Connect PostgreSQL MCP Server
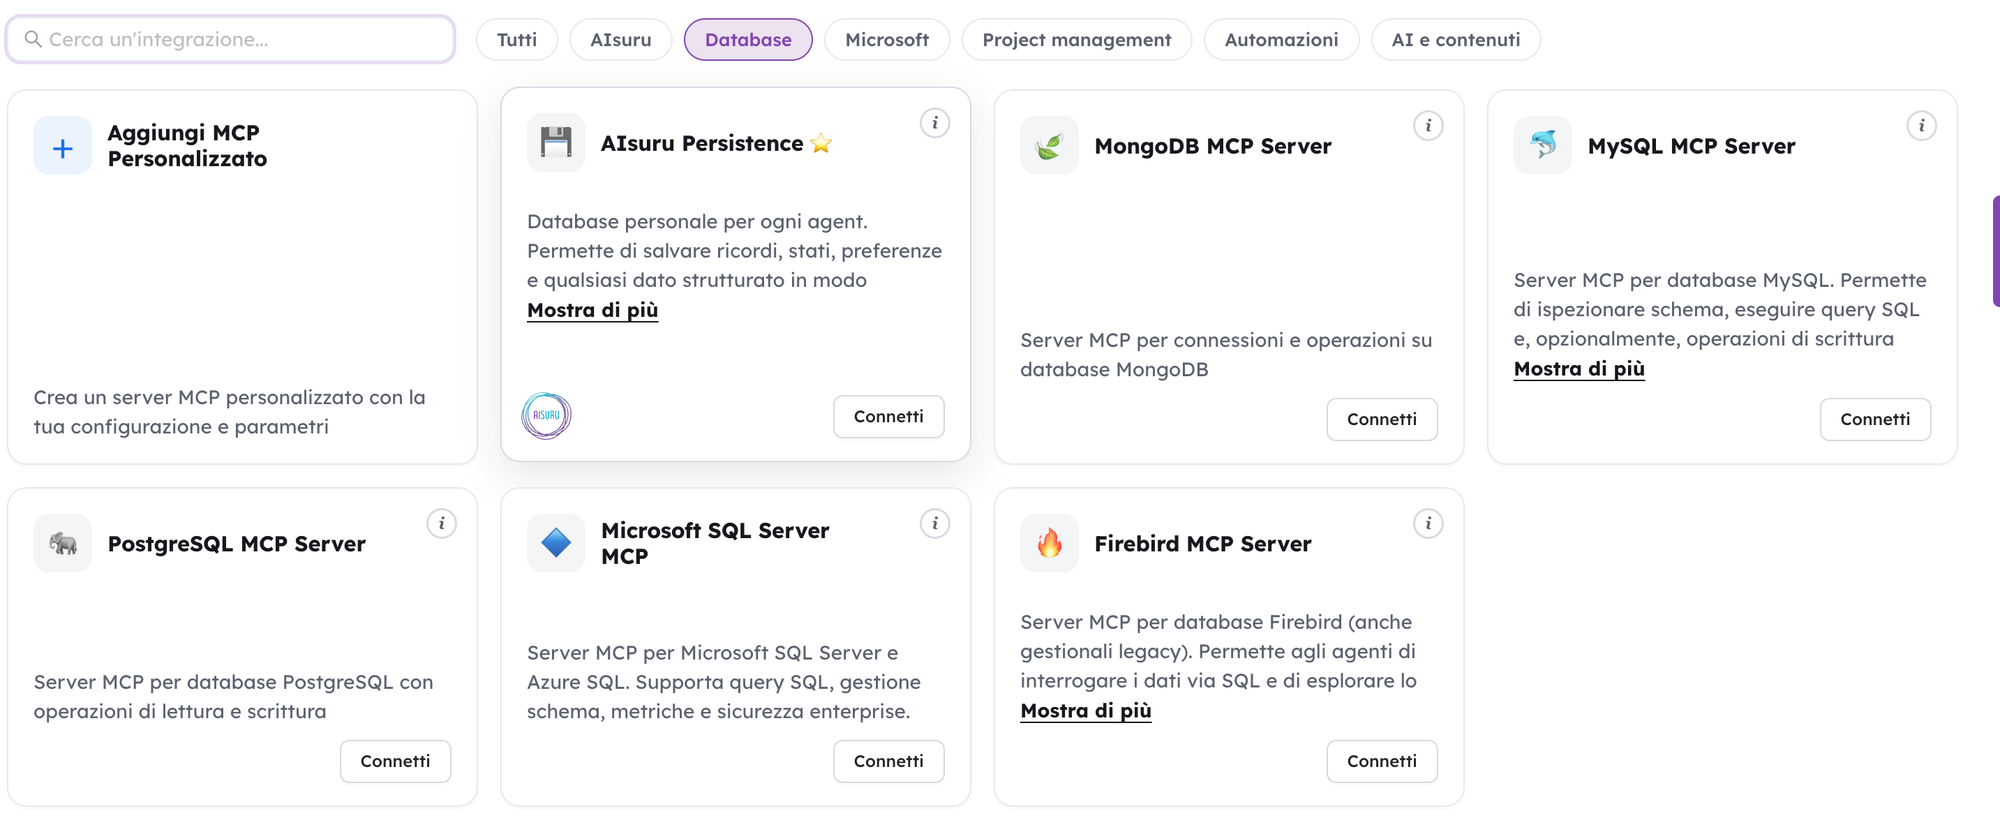Viewport: 2000px width, 832px height. click(395, 762)
